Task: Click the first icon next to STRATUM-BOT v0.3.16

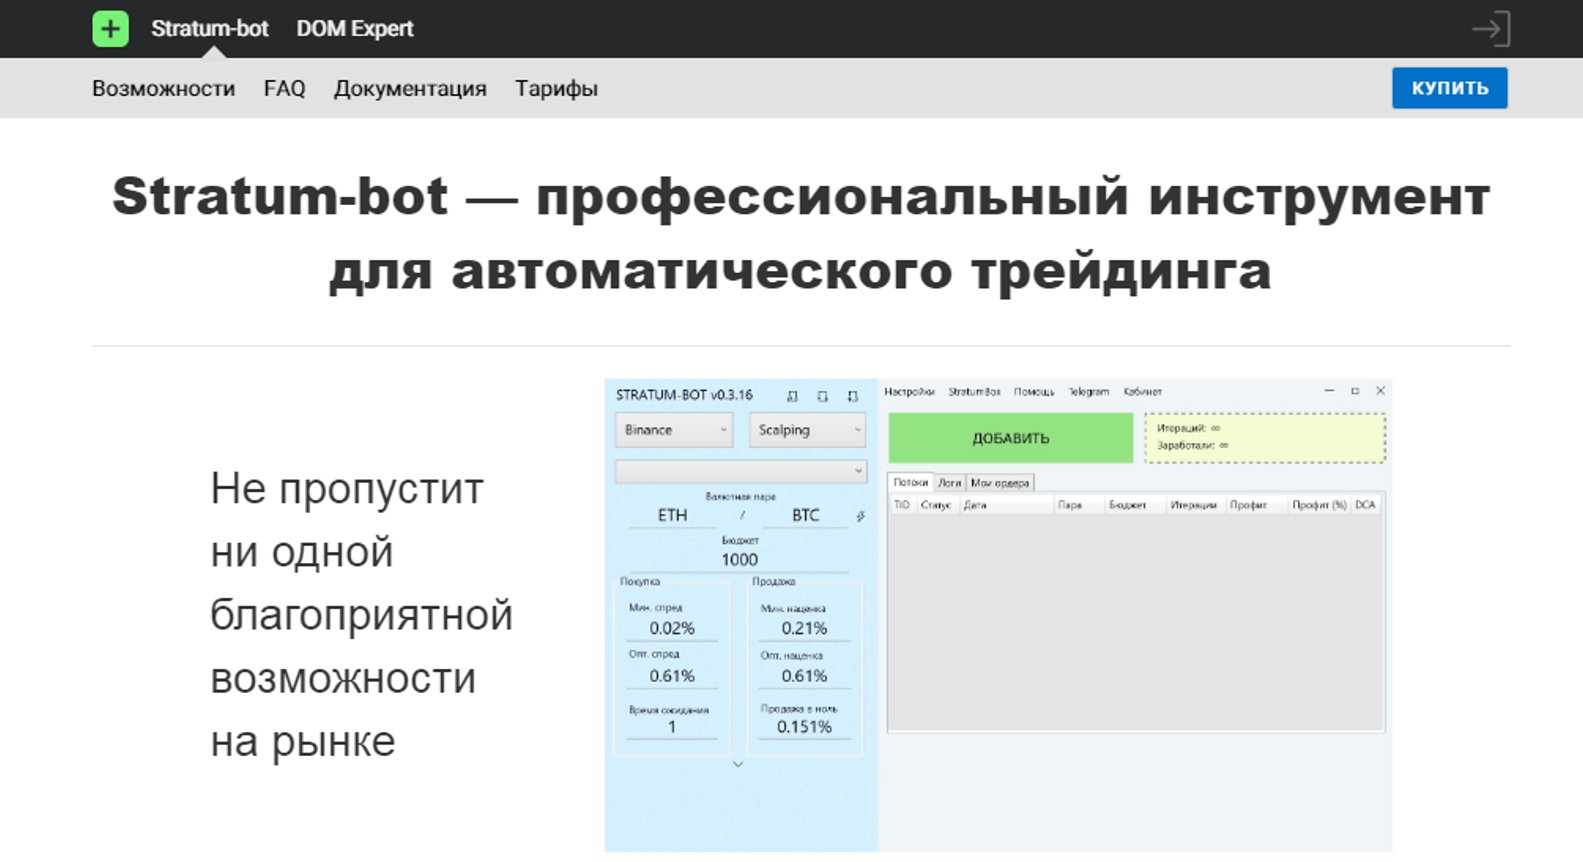Action: click(792, 396)
